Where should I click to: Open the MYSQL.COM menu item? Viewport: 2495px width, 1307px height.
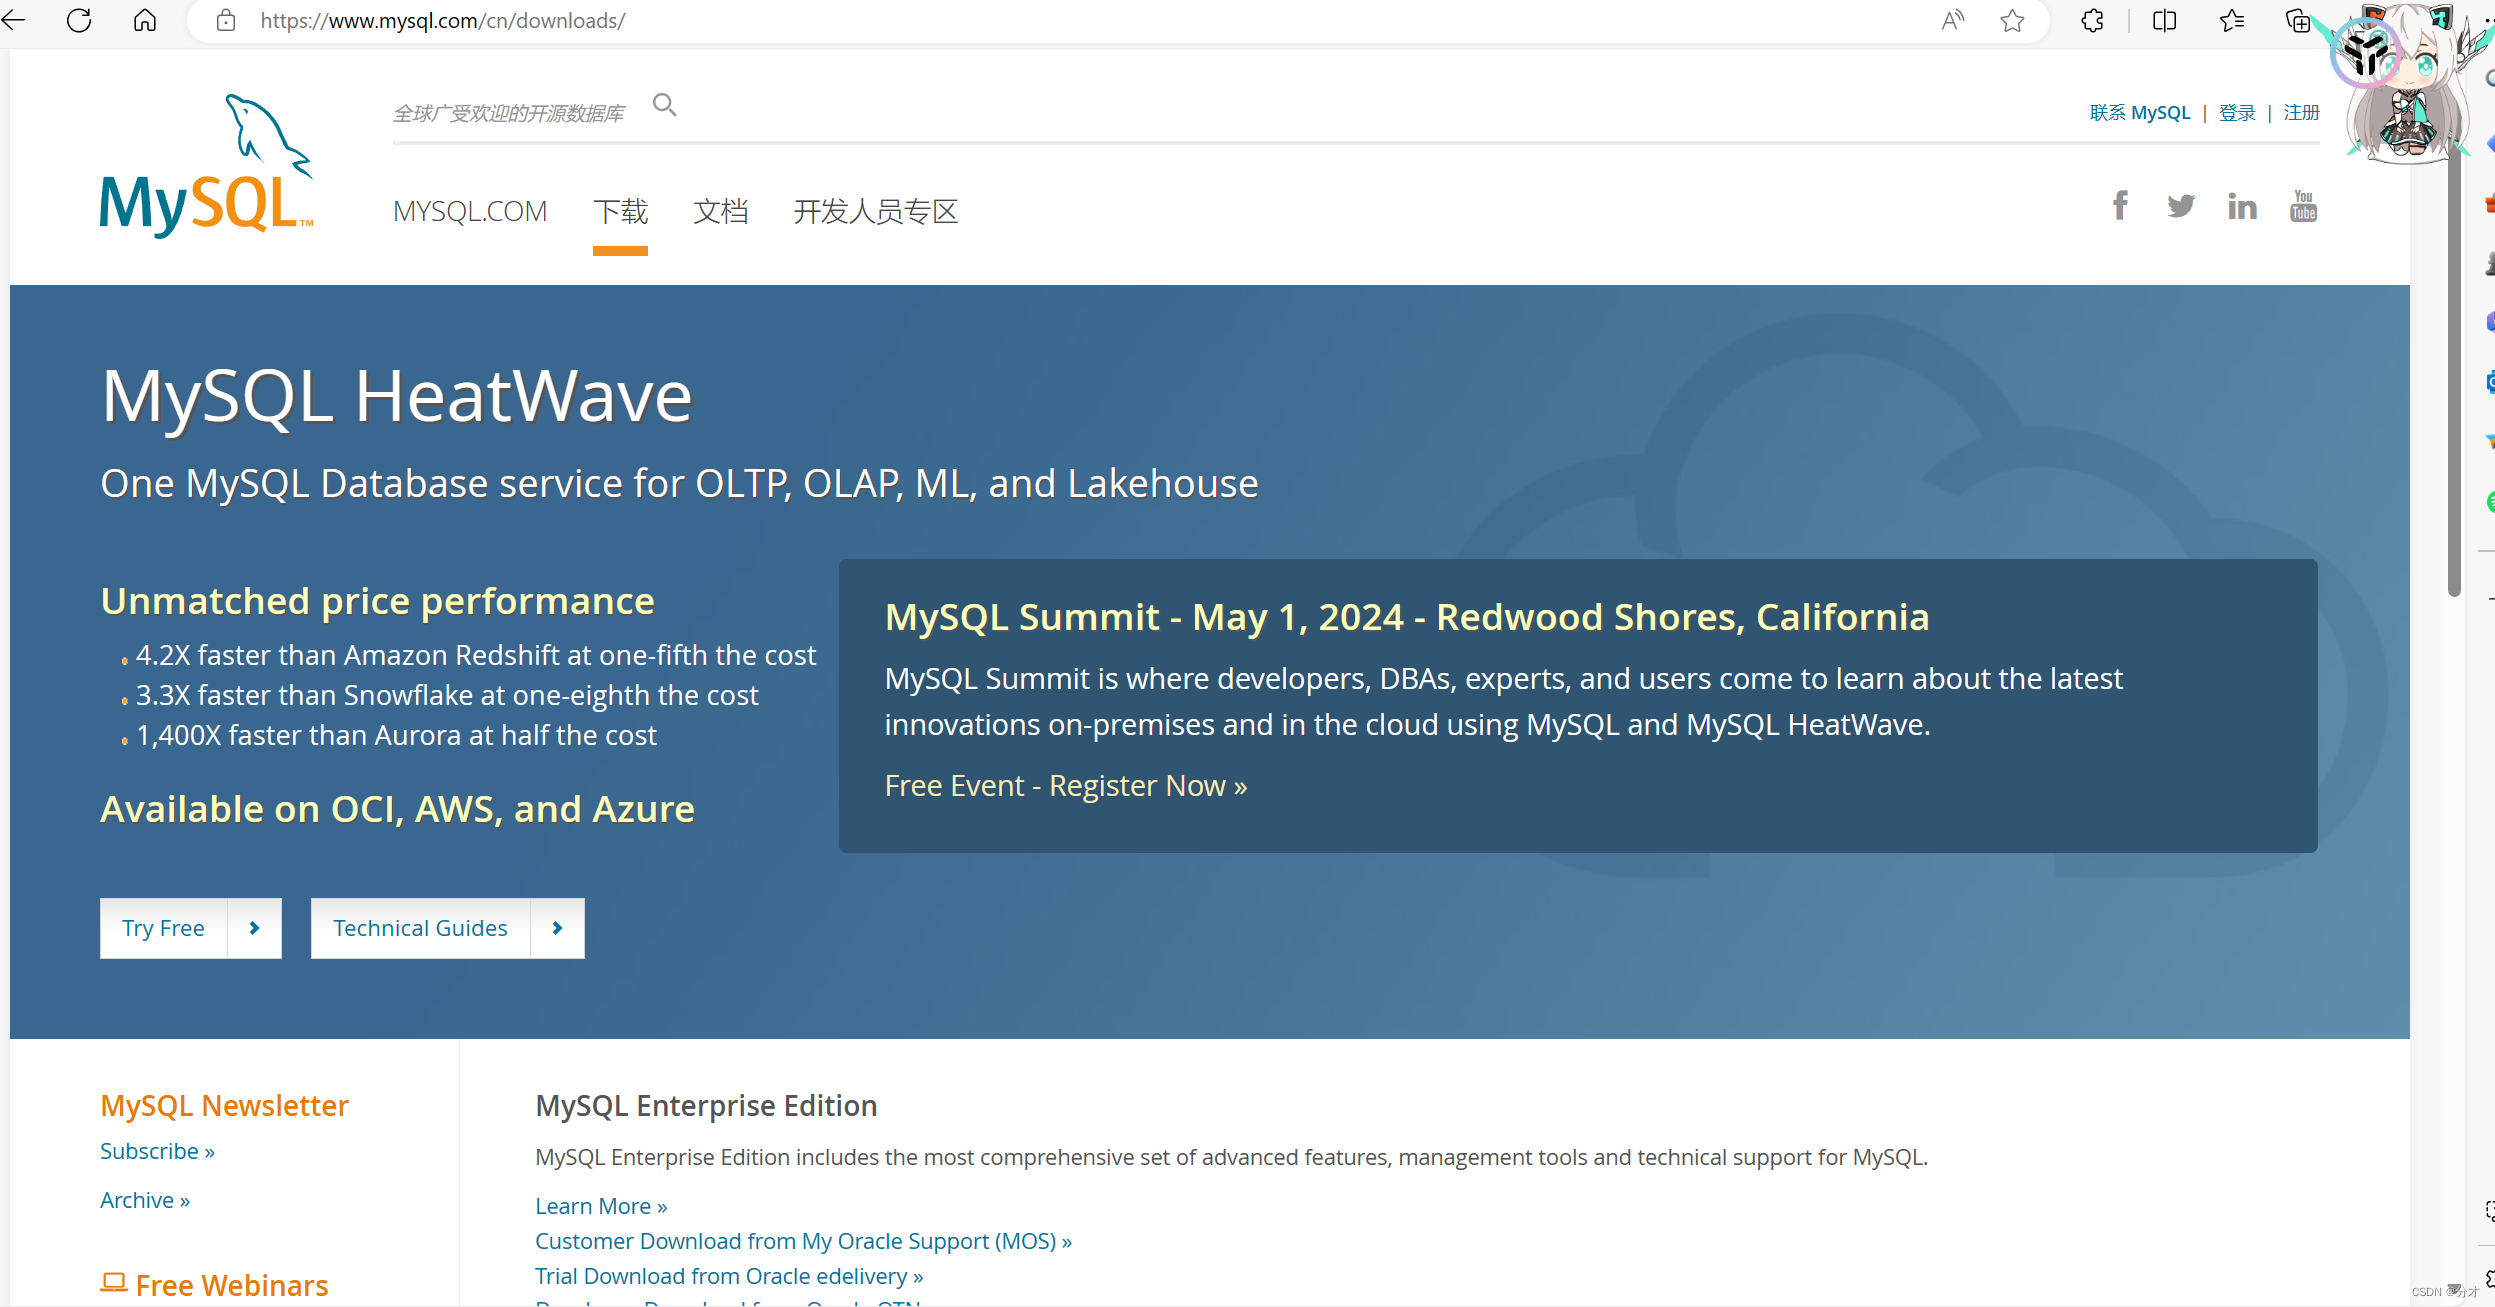pyautogui.click(x=470, y=211)
